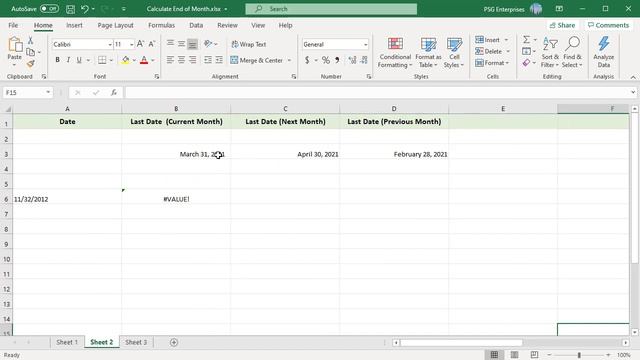The width and height of the screenshot is (640, 360).
Task: Click the Accounting dollar format icon
Action: (x=307, y=60)
